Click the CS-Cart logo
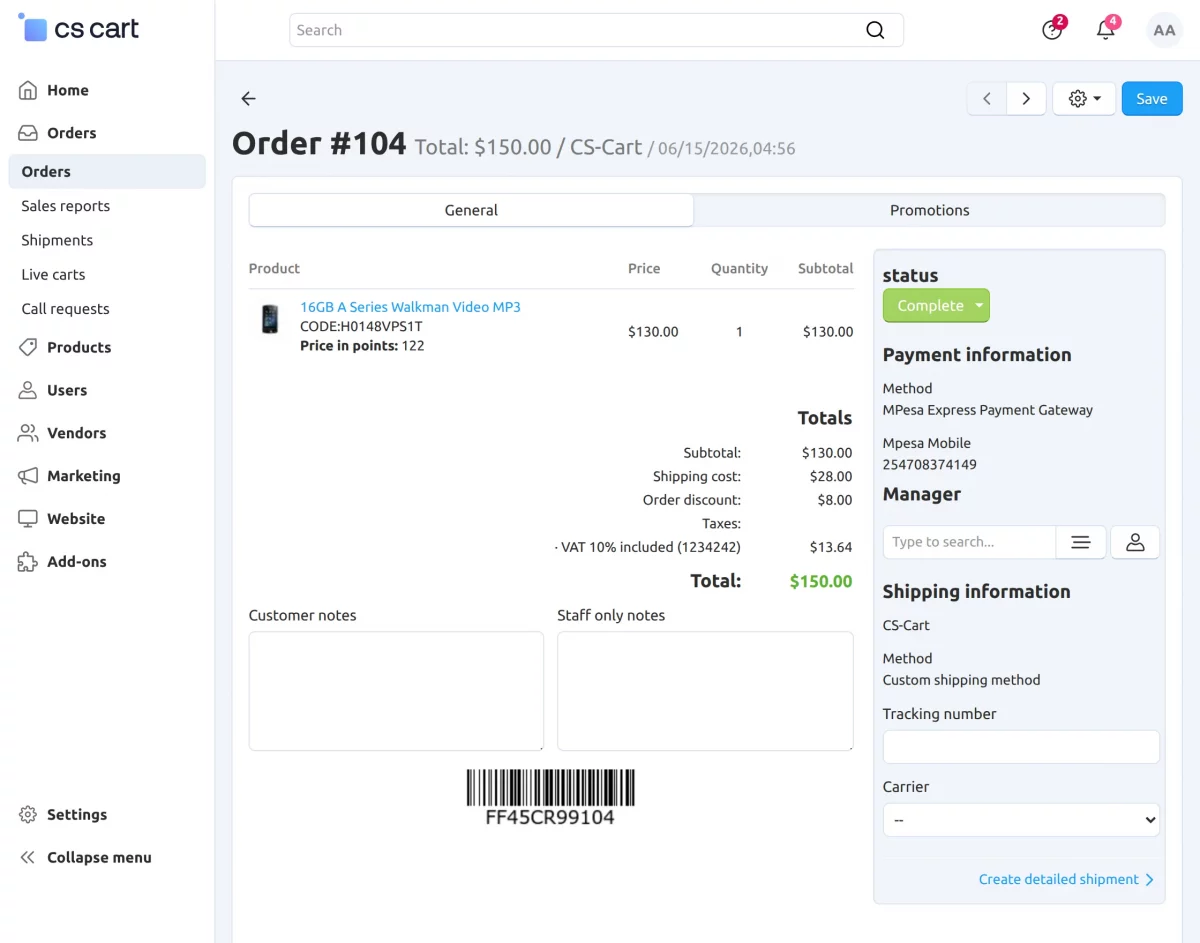The image size is (1200, 943). (x=79, y=28)
